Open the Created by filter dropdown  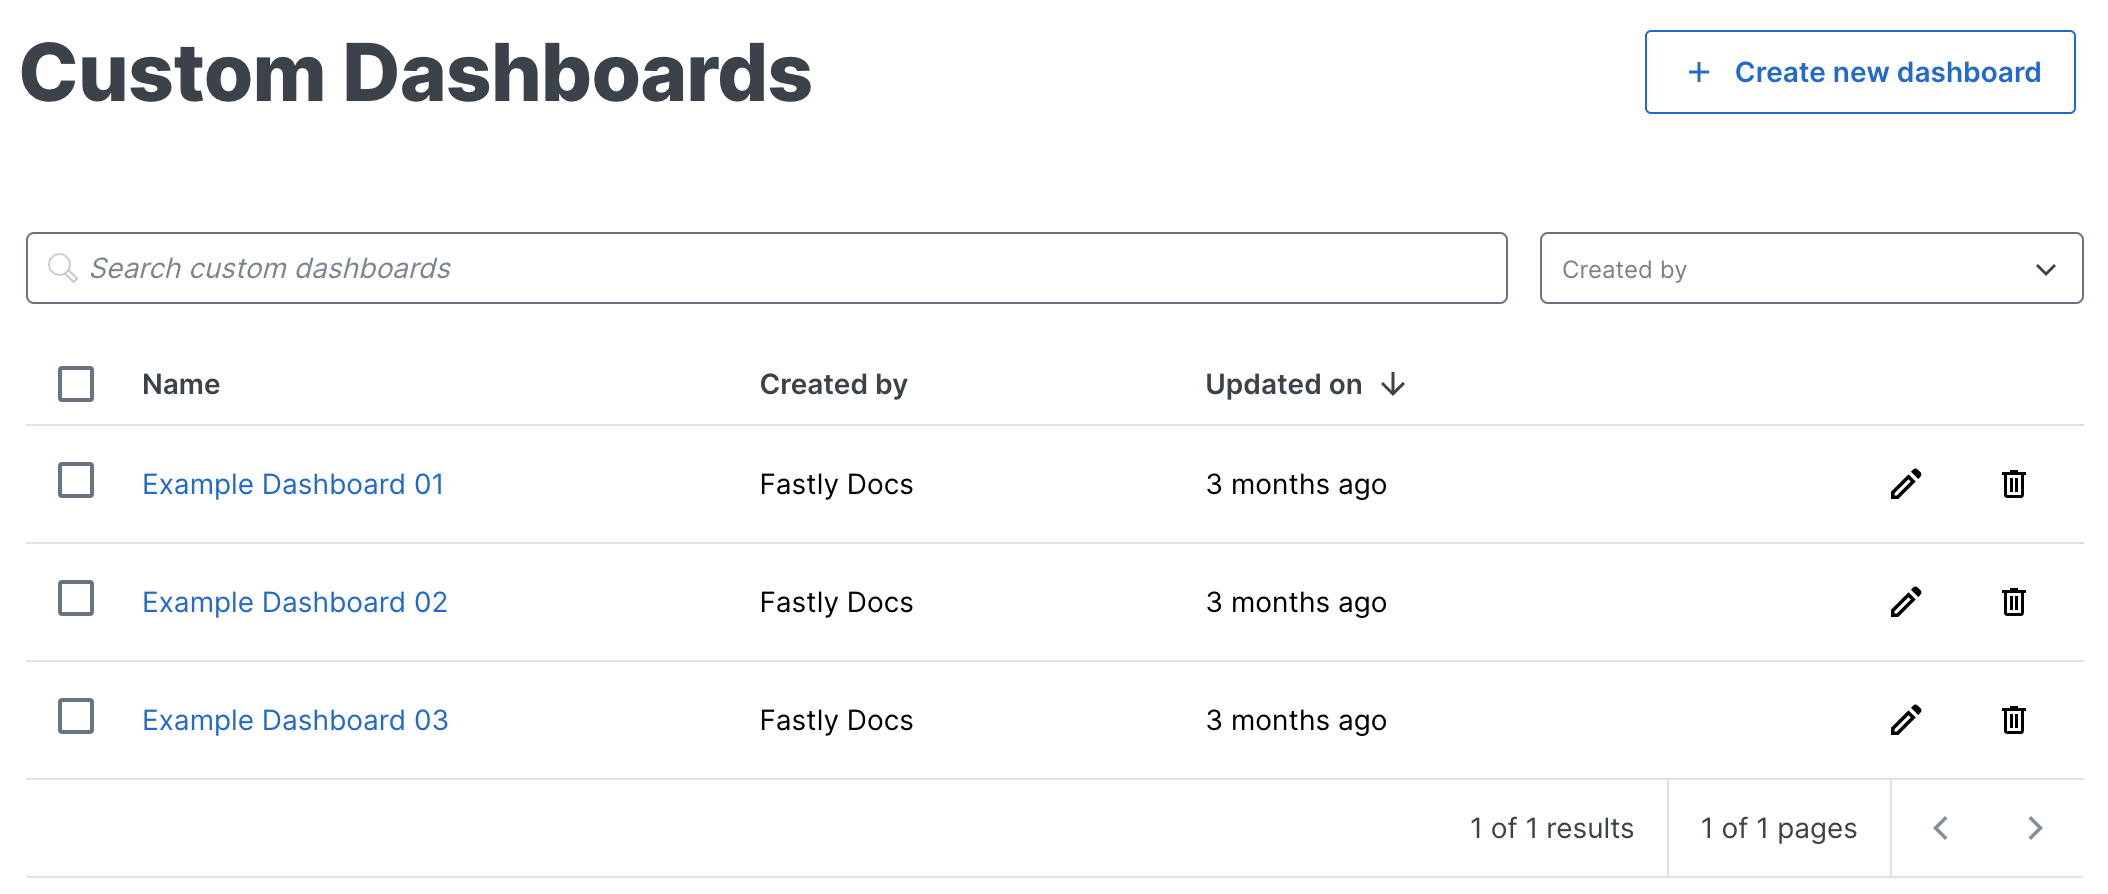point(1810,268)
